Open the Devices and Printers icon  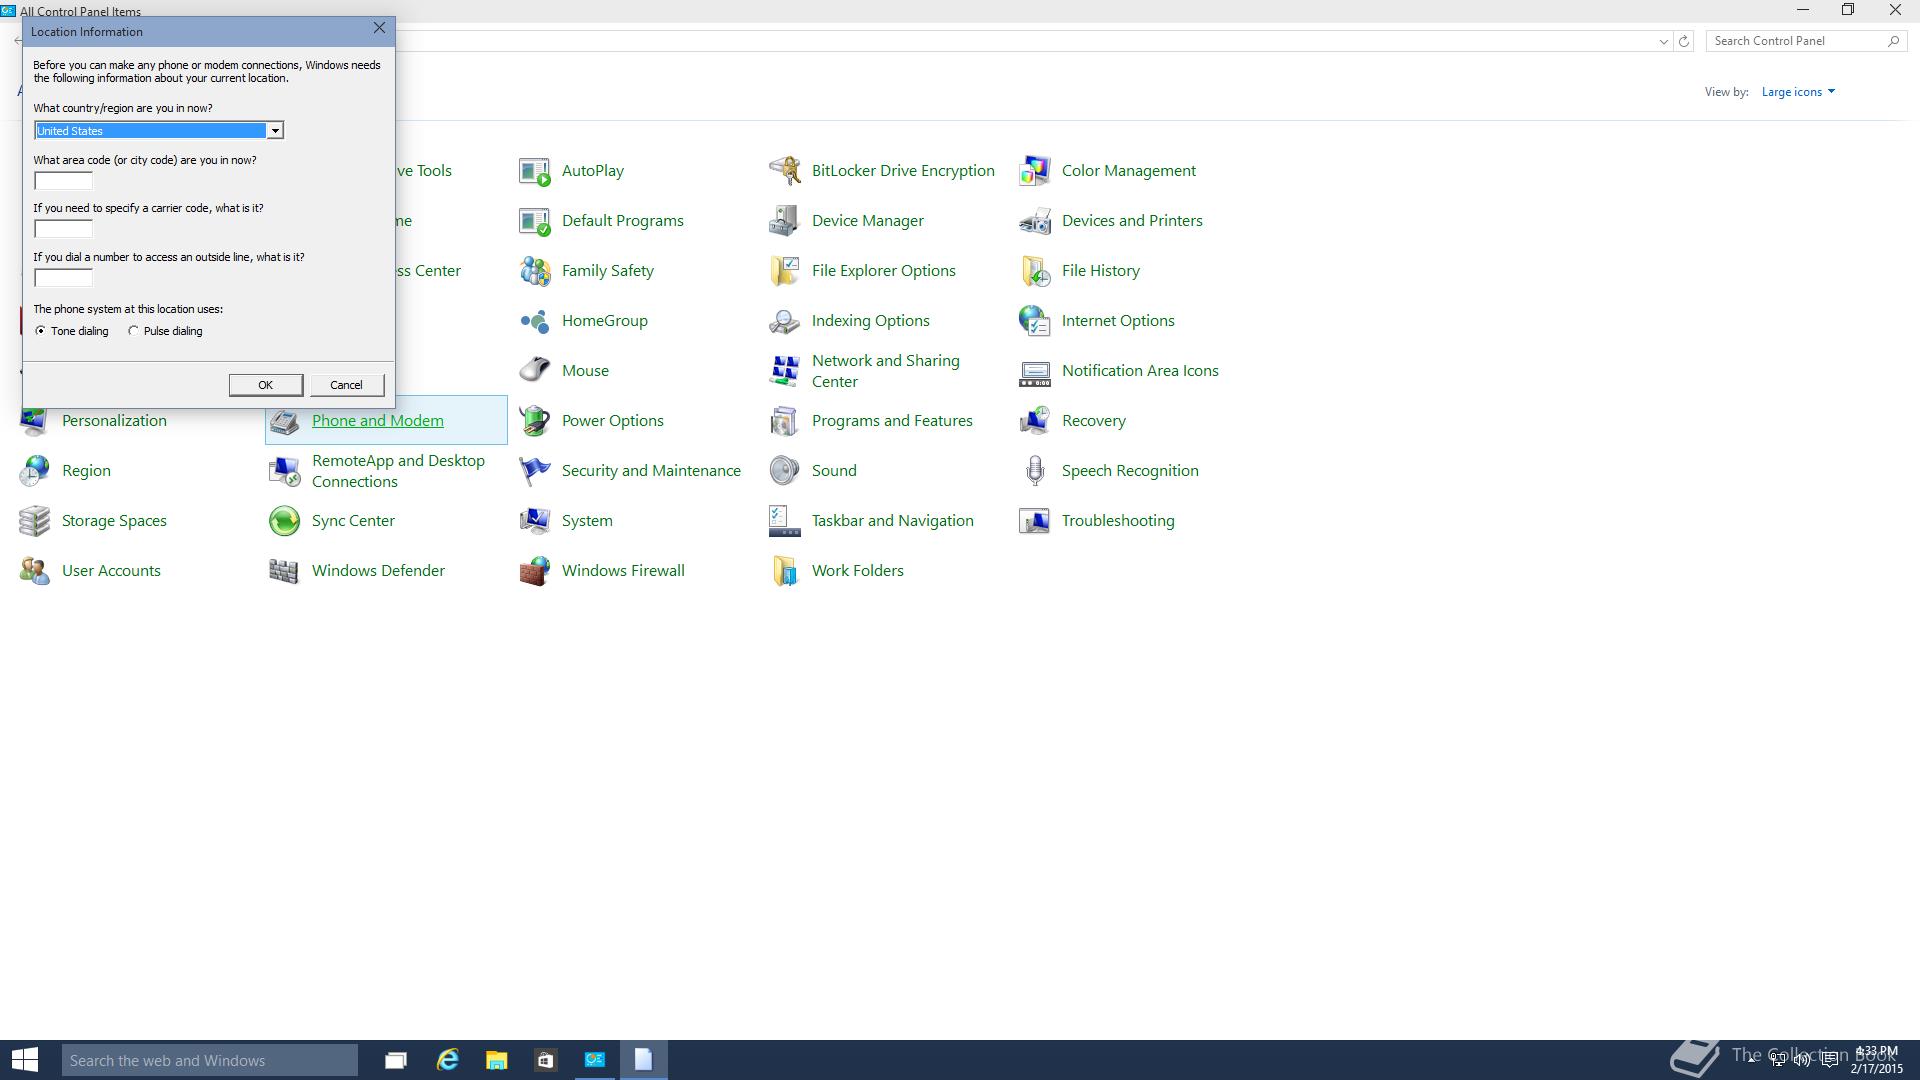[1035, 221]
